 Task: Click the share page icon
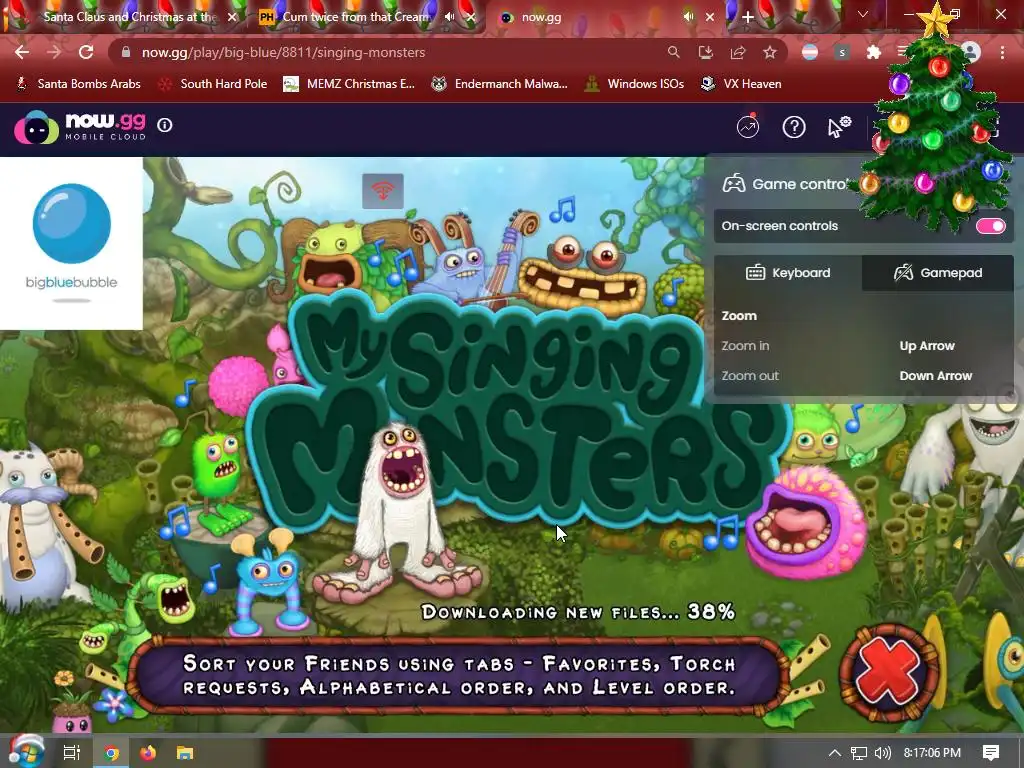click(738, 52)
